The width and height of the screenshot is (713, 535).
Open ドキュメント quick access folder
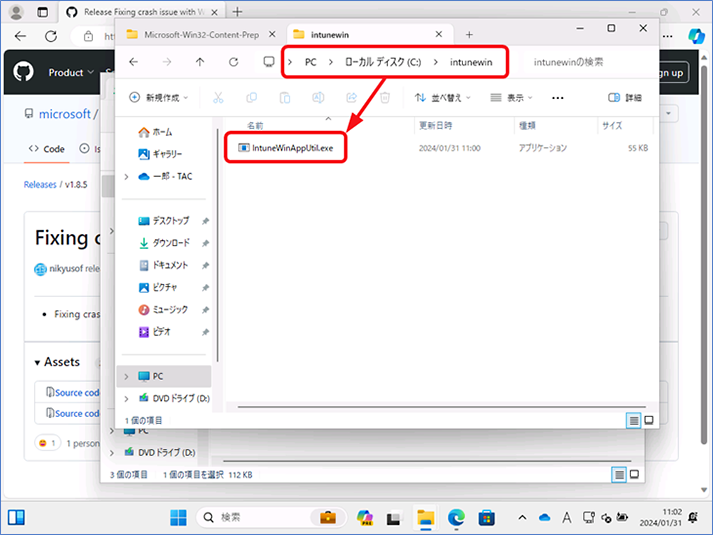[x=163, y=265]
